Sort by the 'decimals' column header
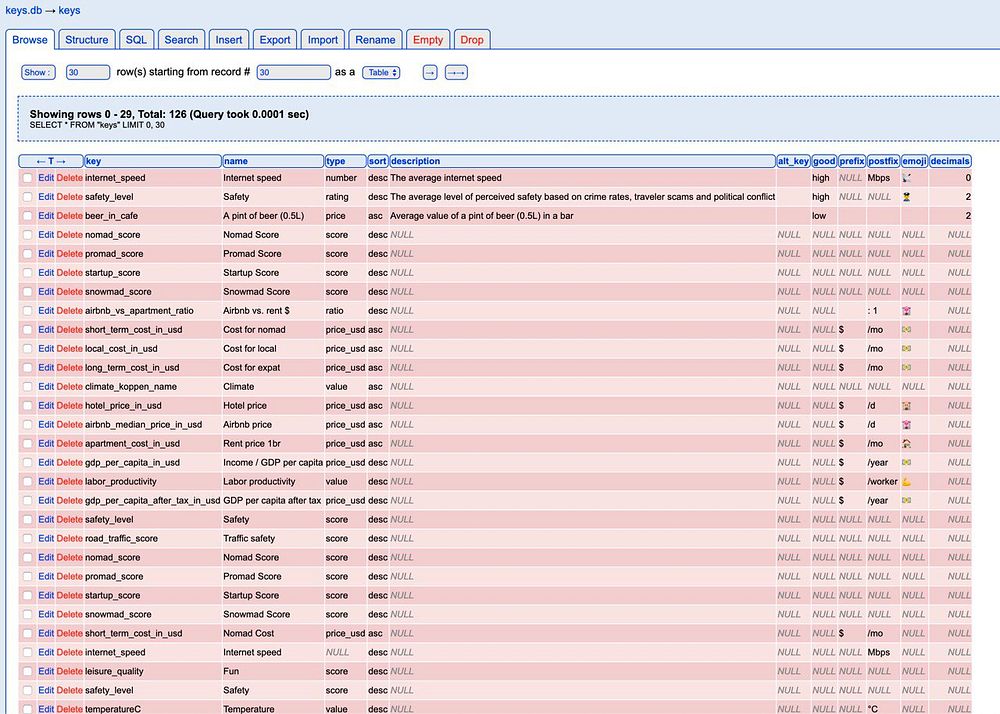The image size is (1000, 714). pyautogui.click(x=950, y=161)
